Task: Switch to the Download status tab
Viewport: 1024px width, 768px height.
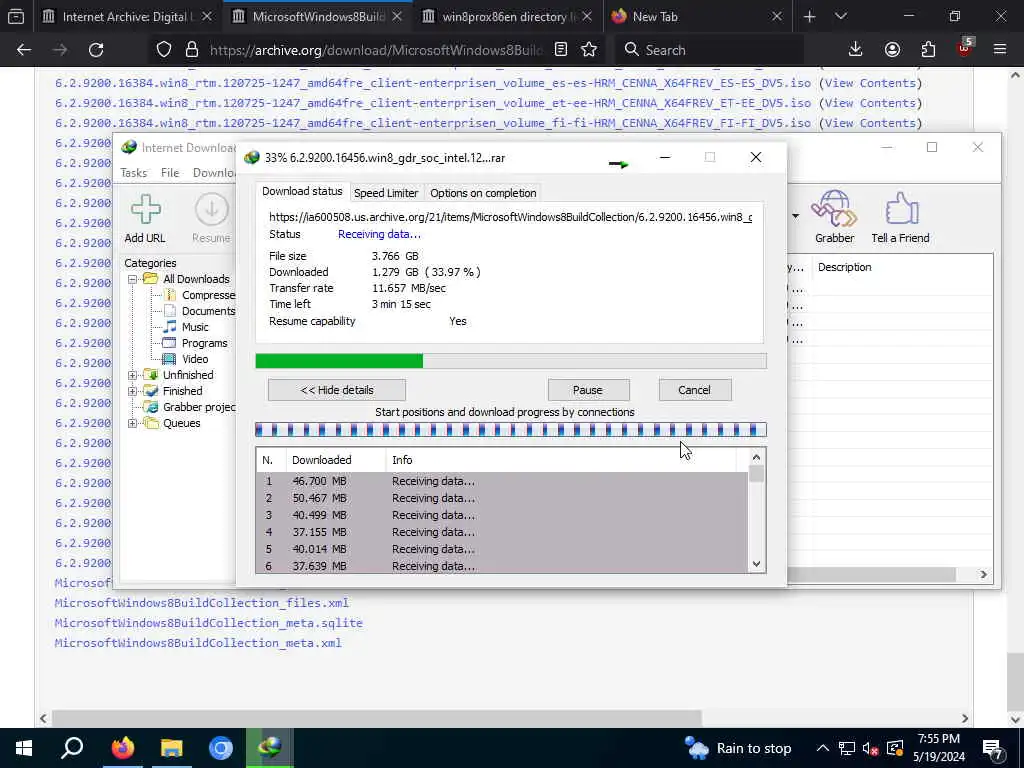Action: point(302,191)
